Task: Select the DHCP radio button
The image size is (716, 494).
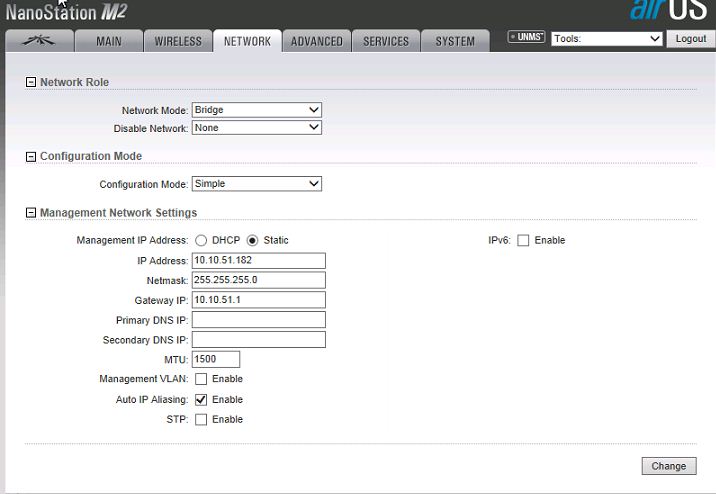Action: click(201, 241)
